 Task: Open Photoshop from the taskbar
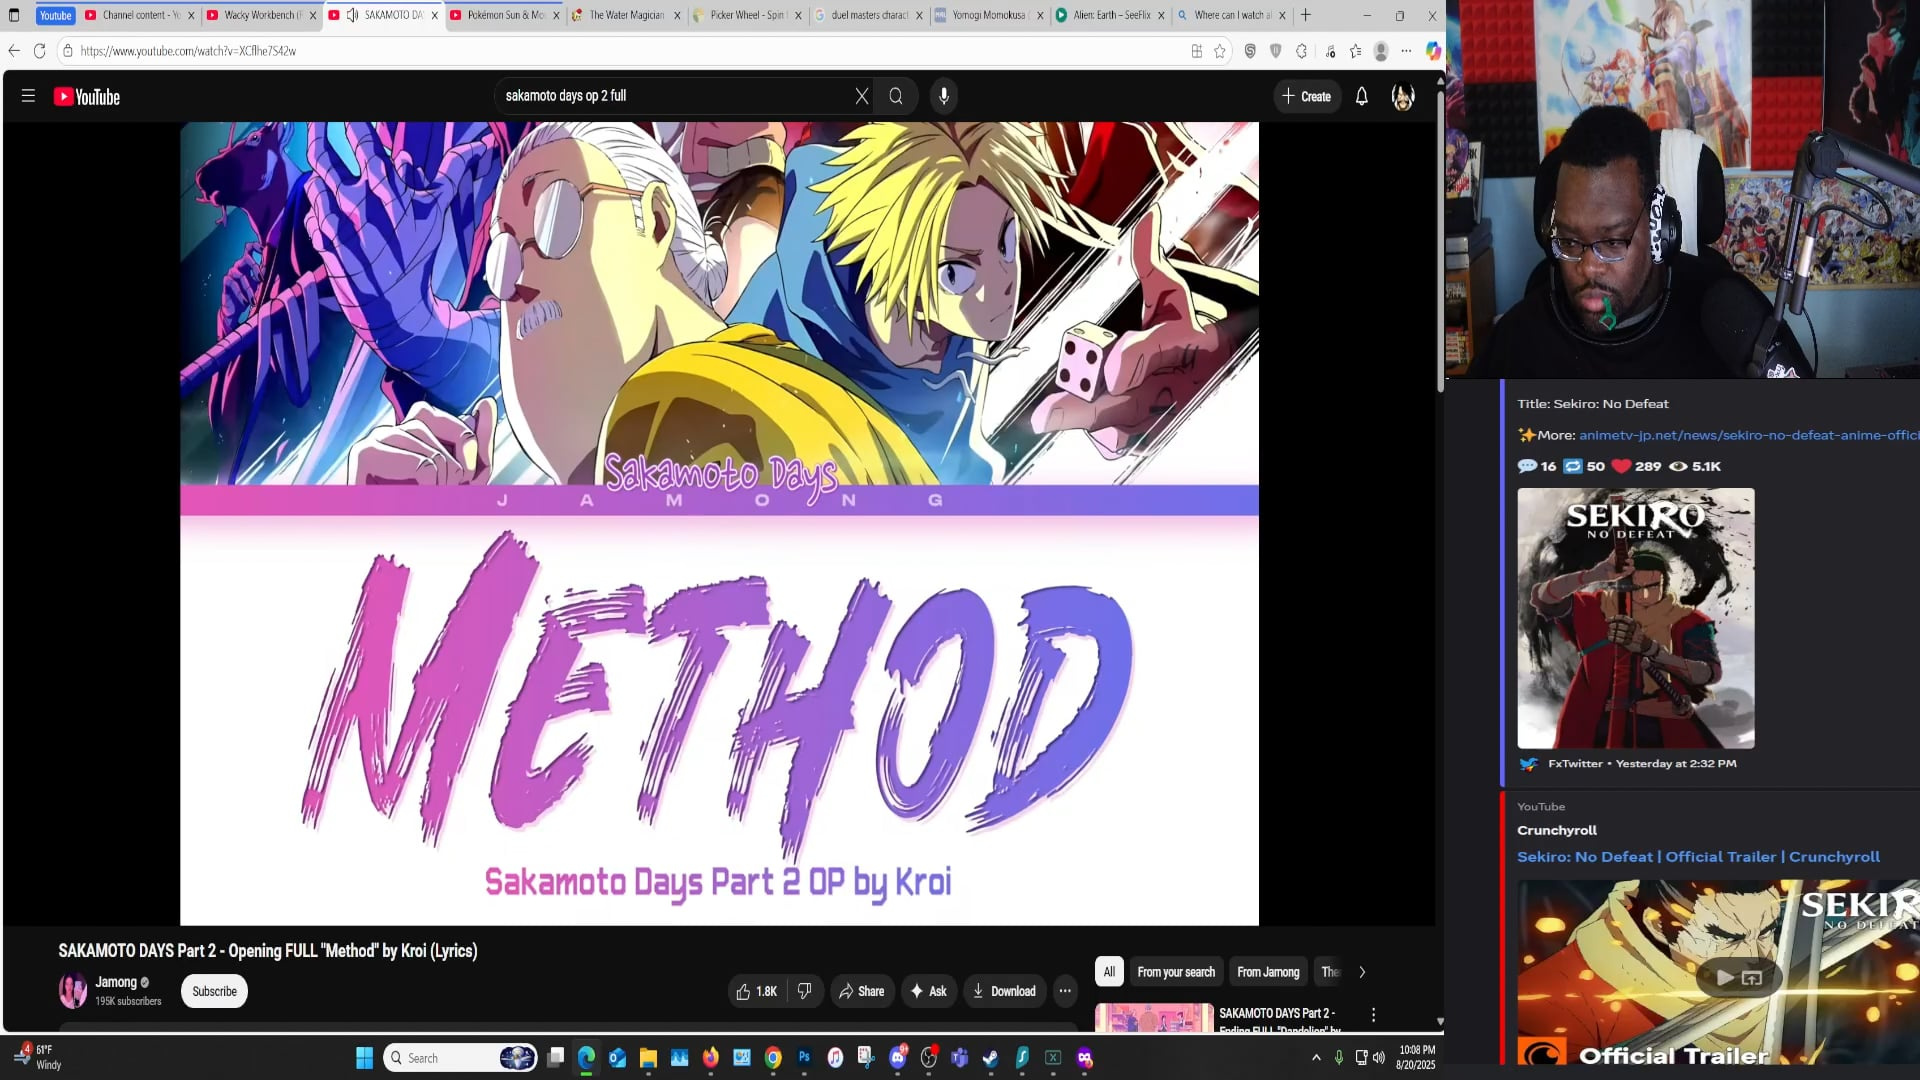(804, 1058)
